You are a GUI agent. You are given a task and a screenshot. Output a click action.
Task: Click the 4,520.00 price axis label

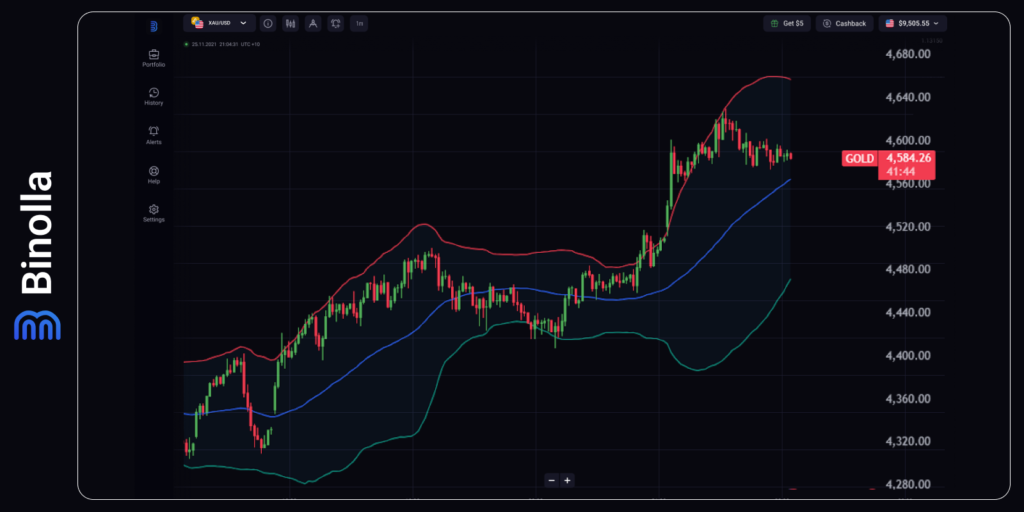click(x=906, y=227)
